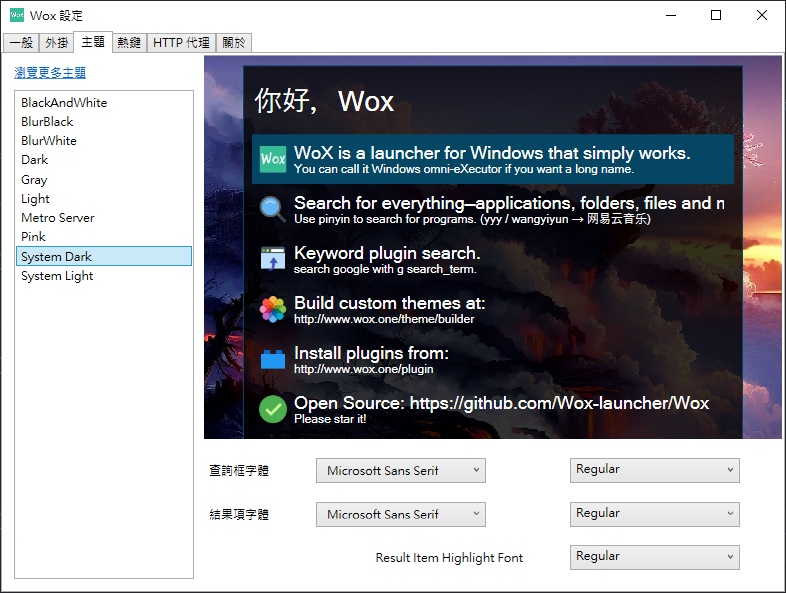Choose the BlurWhite theme
This screenshot has height=593, width=786.
tap(104, 141)
